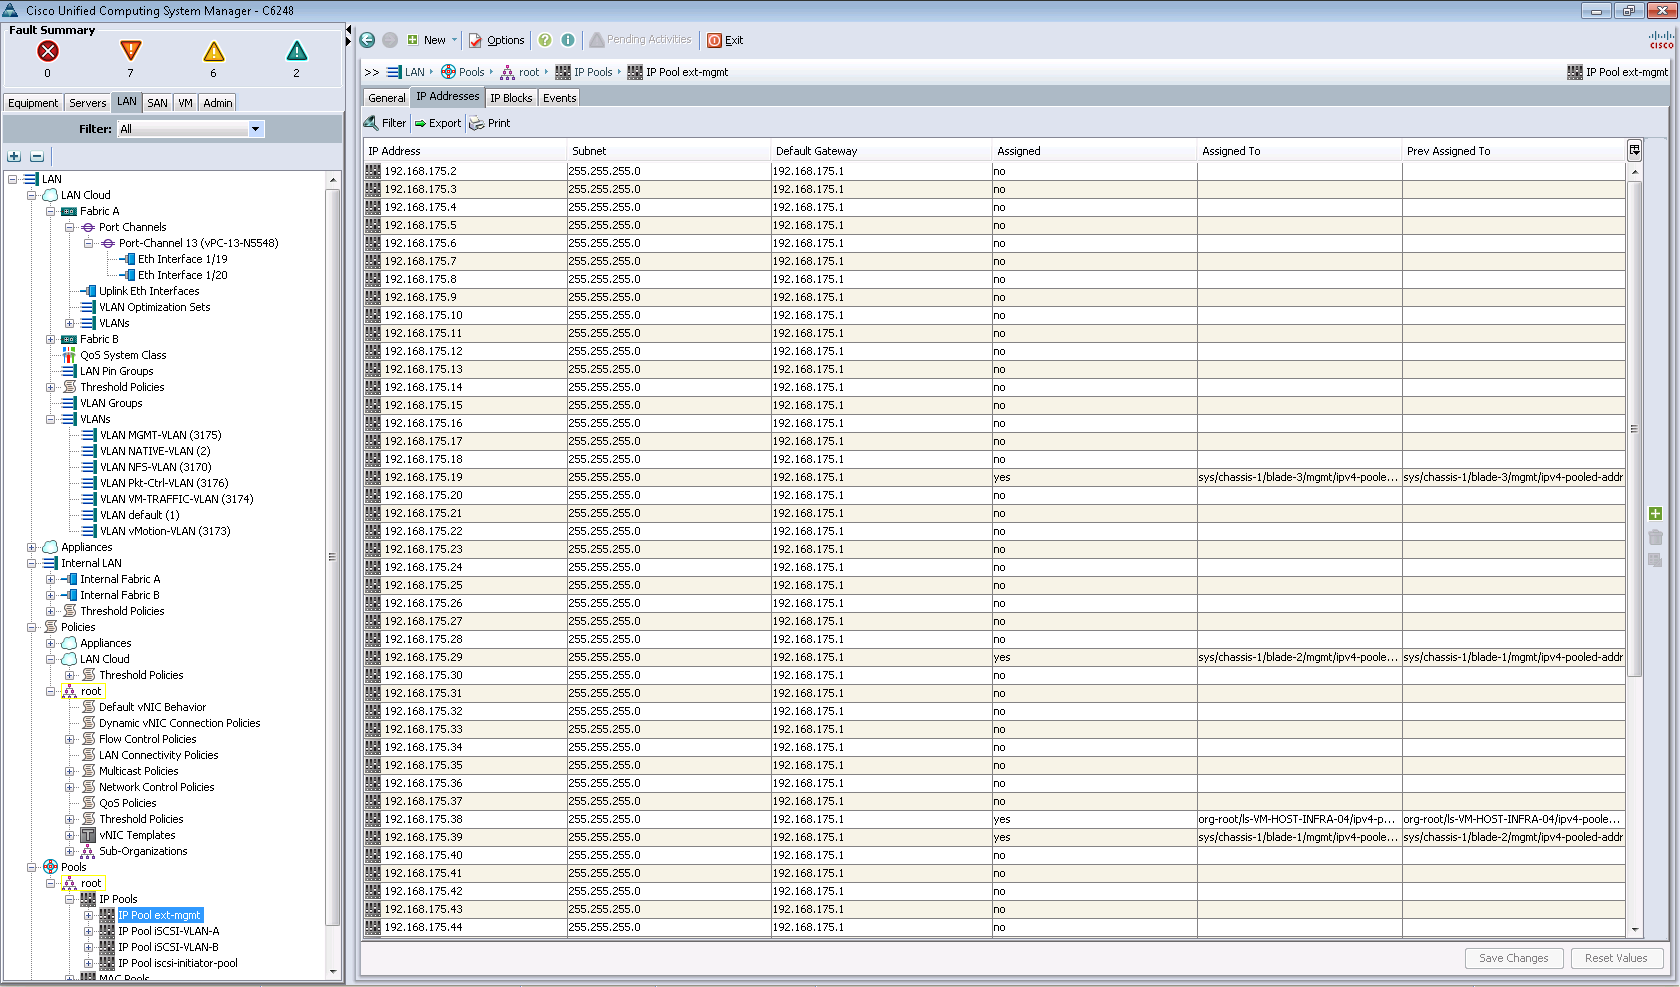Select LAN Connectivity Policies in tree
Screen dimensions: 1680x987
[158, 755]
